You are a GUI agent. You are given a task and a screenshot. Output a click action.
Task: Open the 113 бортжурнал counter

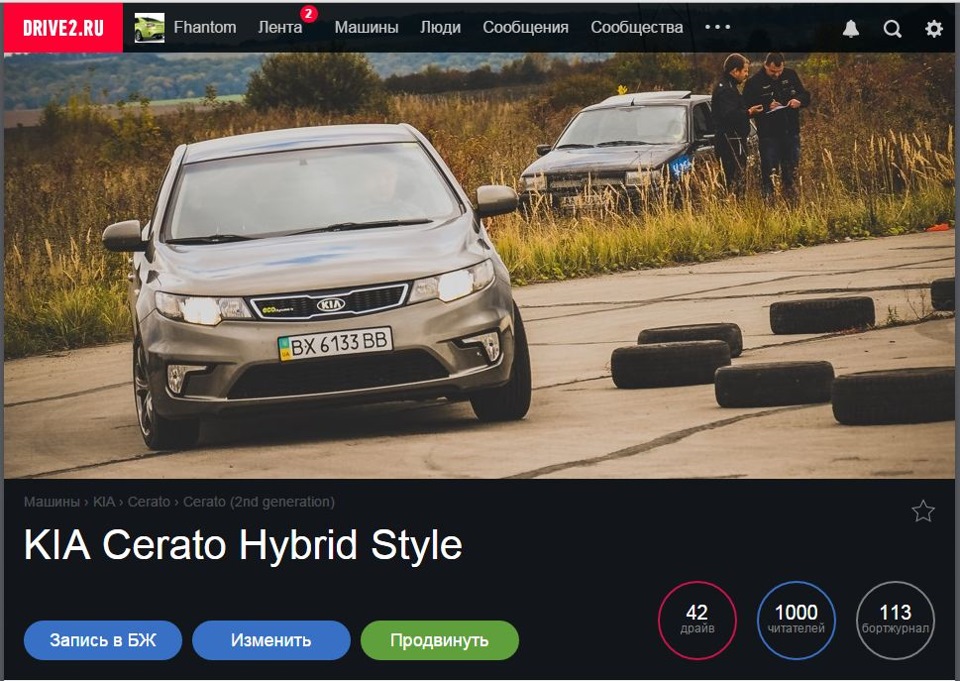[x=895, y=620]
